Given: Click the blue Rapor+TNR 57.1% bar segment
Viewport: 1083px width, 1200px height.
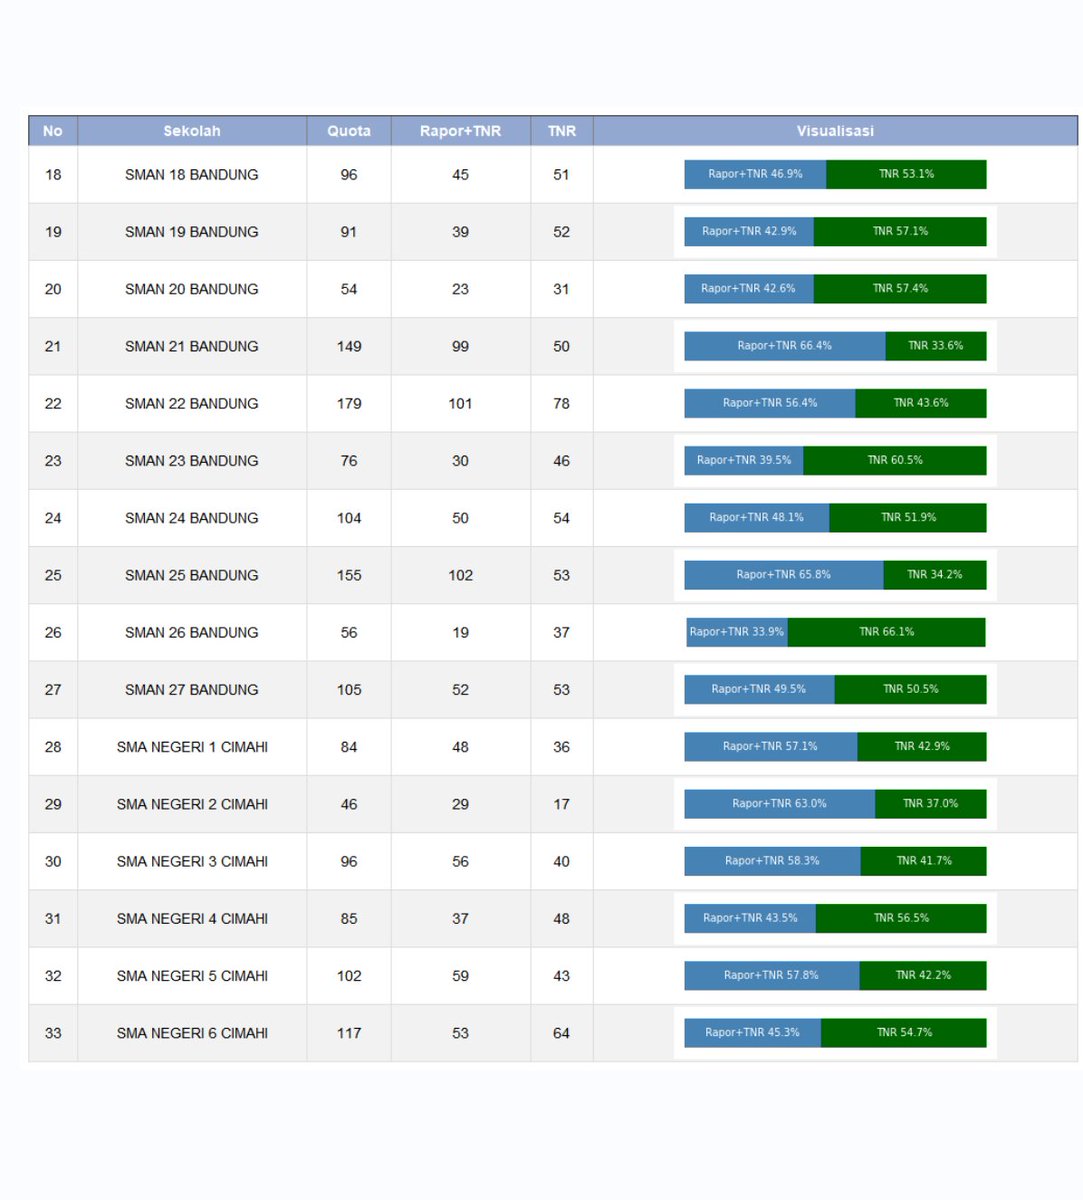Looking at the screenshot, I should pos(771,746).
